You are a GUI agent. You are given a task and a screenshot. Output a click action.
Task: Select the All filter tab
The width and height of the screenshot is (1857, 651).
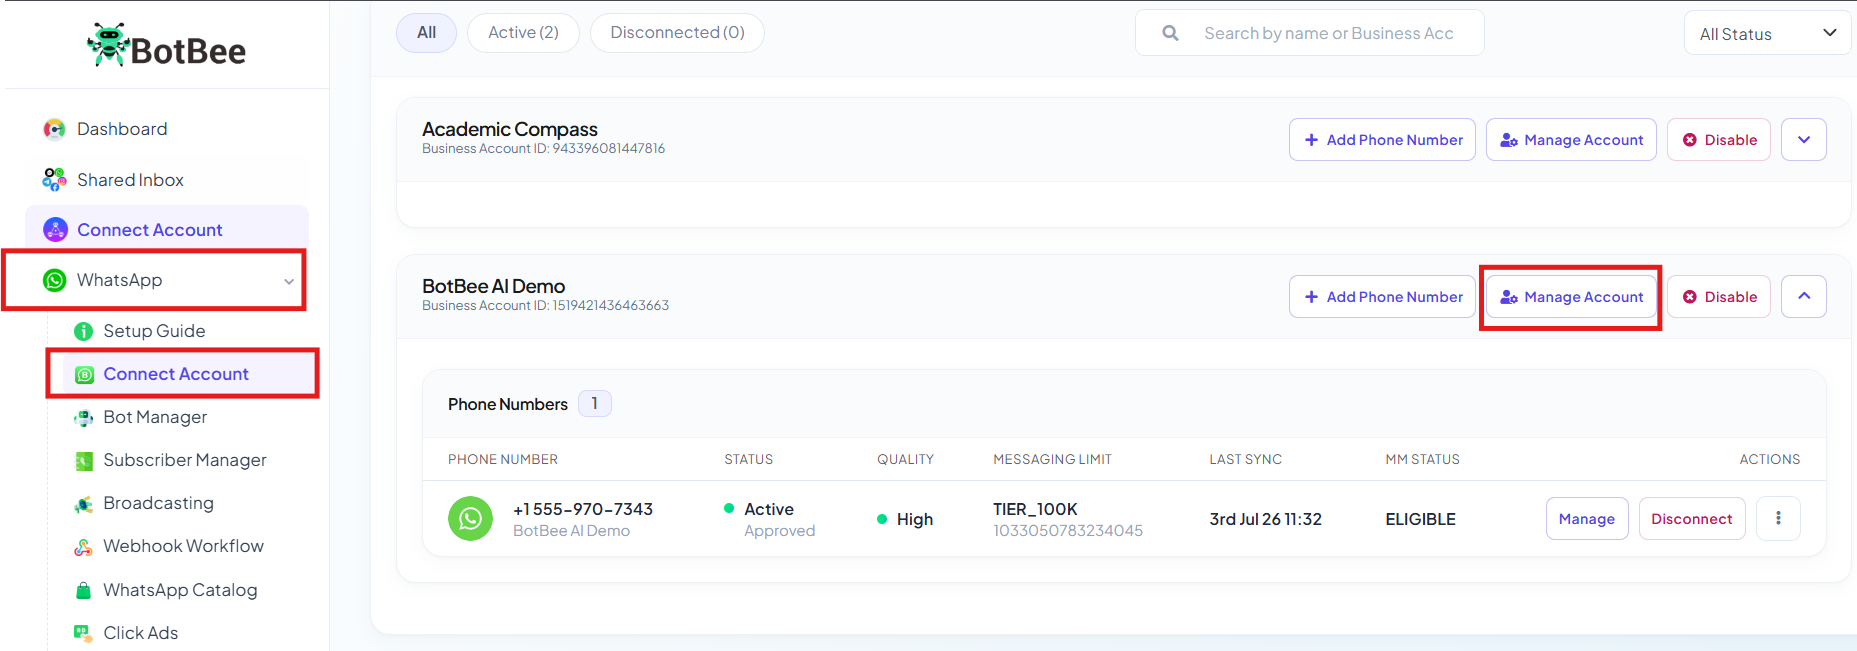(427, 33)
